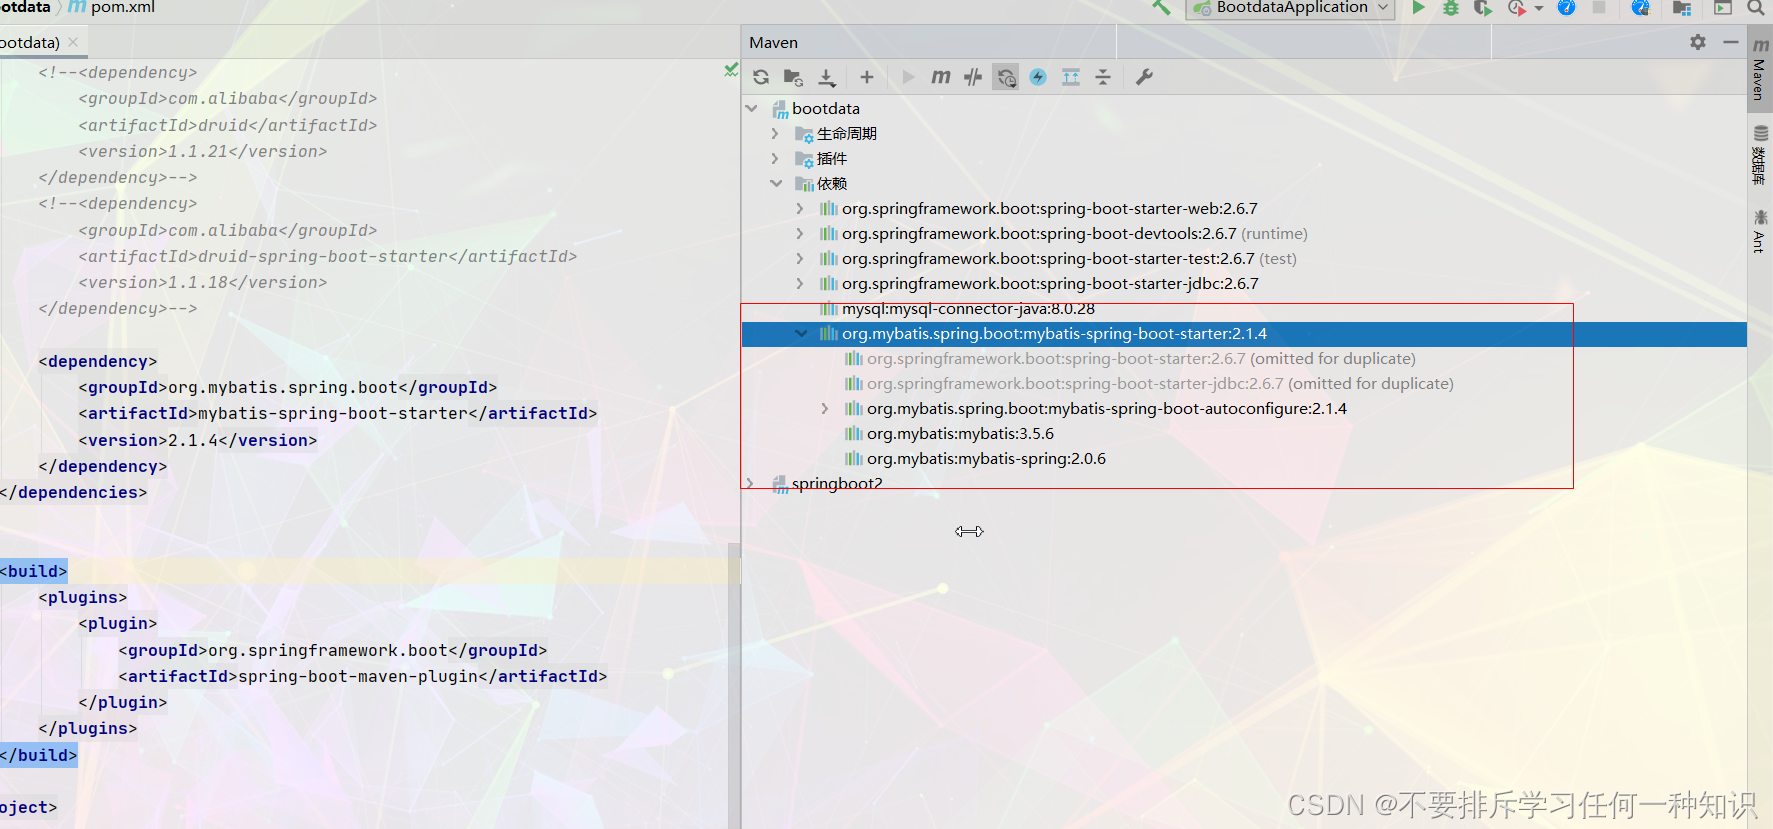
Task: Build project with hammer icon
Action: (1161, 7)
